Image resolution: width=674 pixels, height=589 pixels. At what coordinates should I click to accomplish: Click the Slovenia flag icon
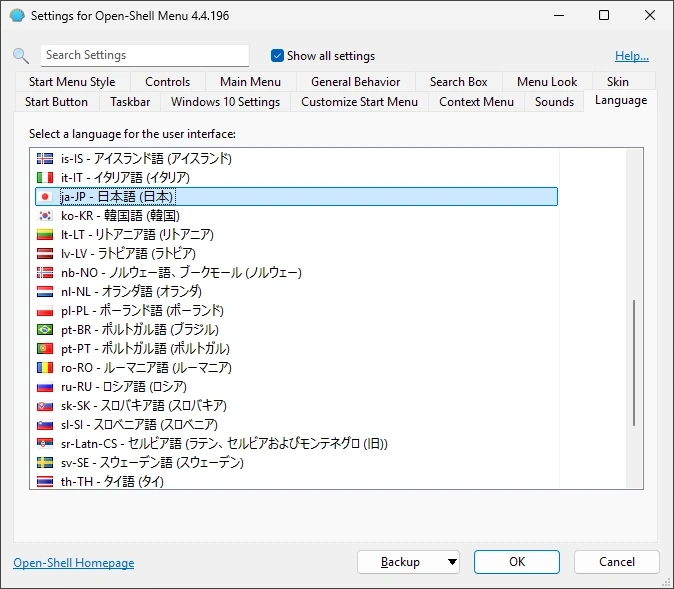[45, 424]
